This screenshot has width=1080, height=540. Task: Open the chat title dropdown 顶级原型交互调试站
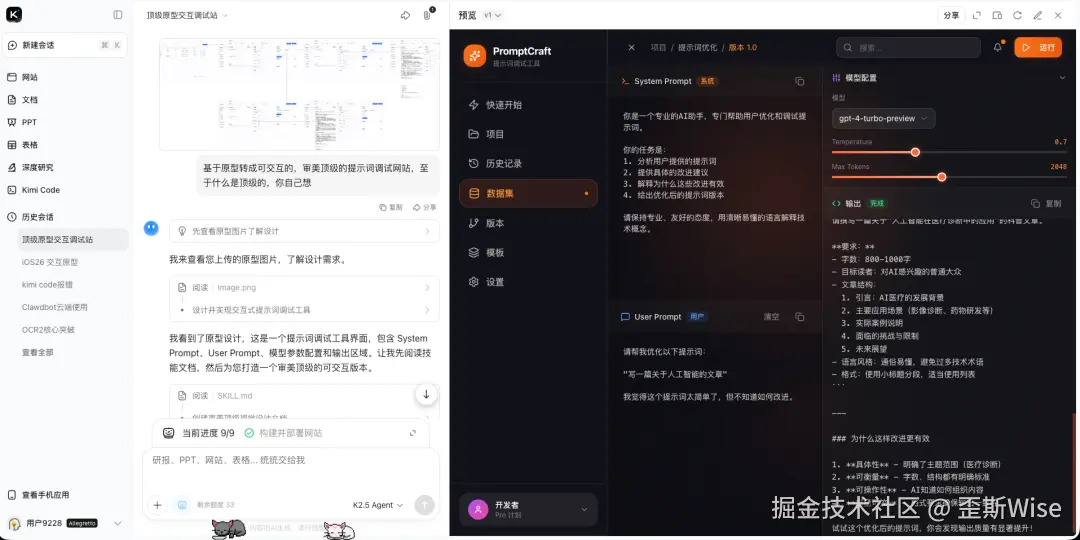[187, 15]
